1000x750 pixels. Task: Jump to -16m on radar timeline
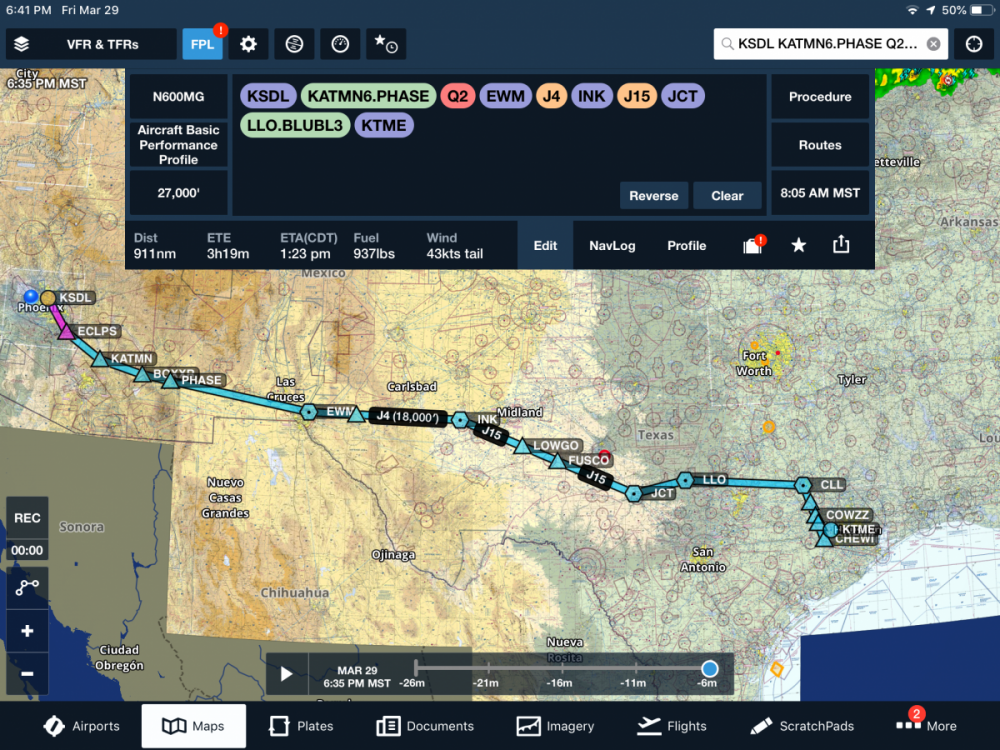559,682
